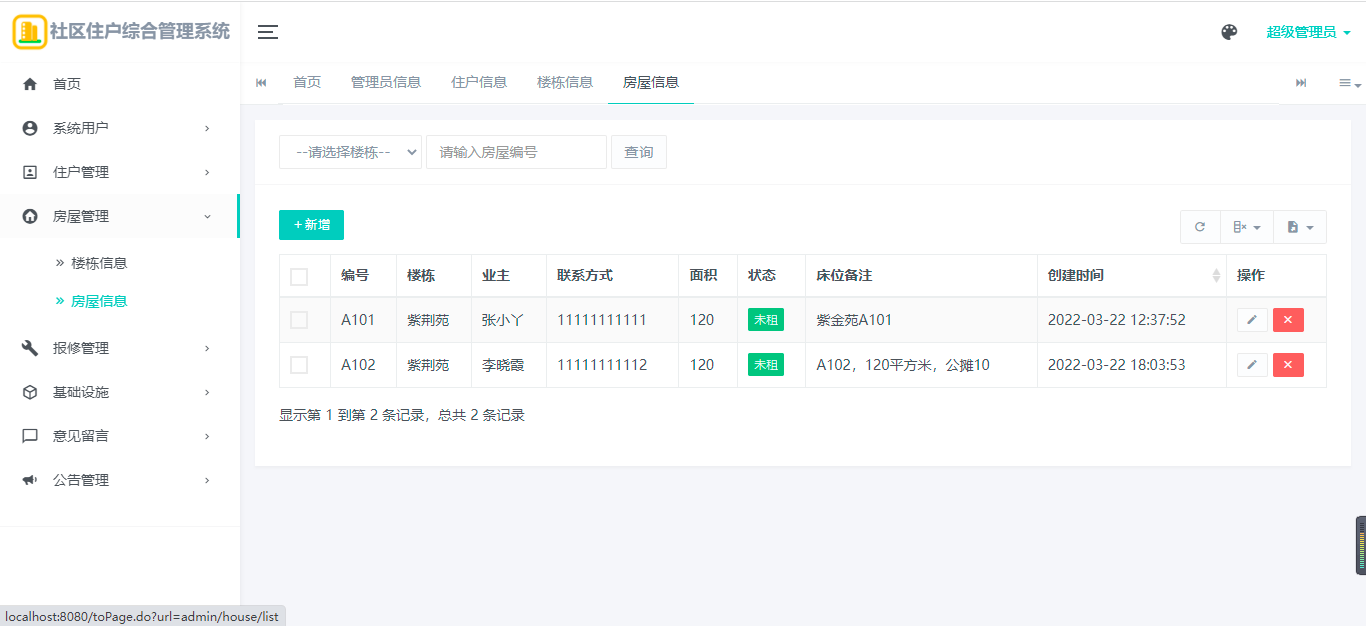Expand the 报修管理 menu
1366x626 pixels.
(x=120, y=348)
